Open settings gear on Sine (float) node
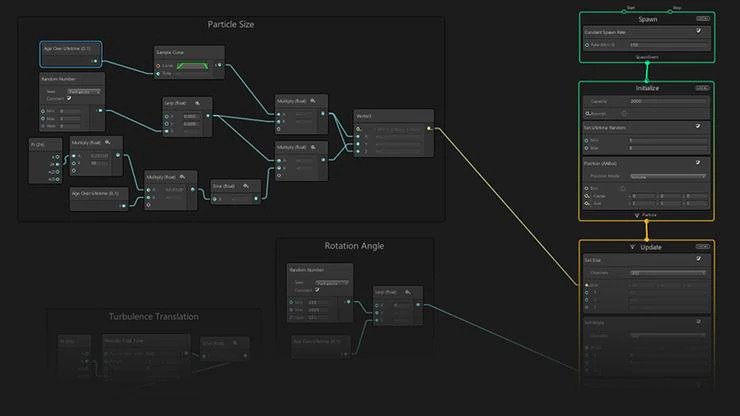The image size is (740, 416). click(x=245, y=186)
